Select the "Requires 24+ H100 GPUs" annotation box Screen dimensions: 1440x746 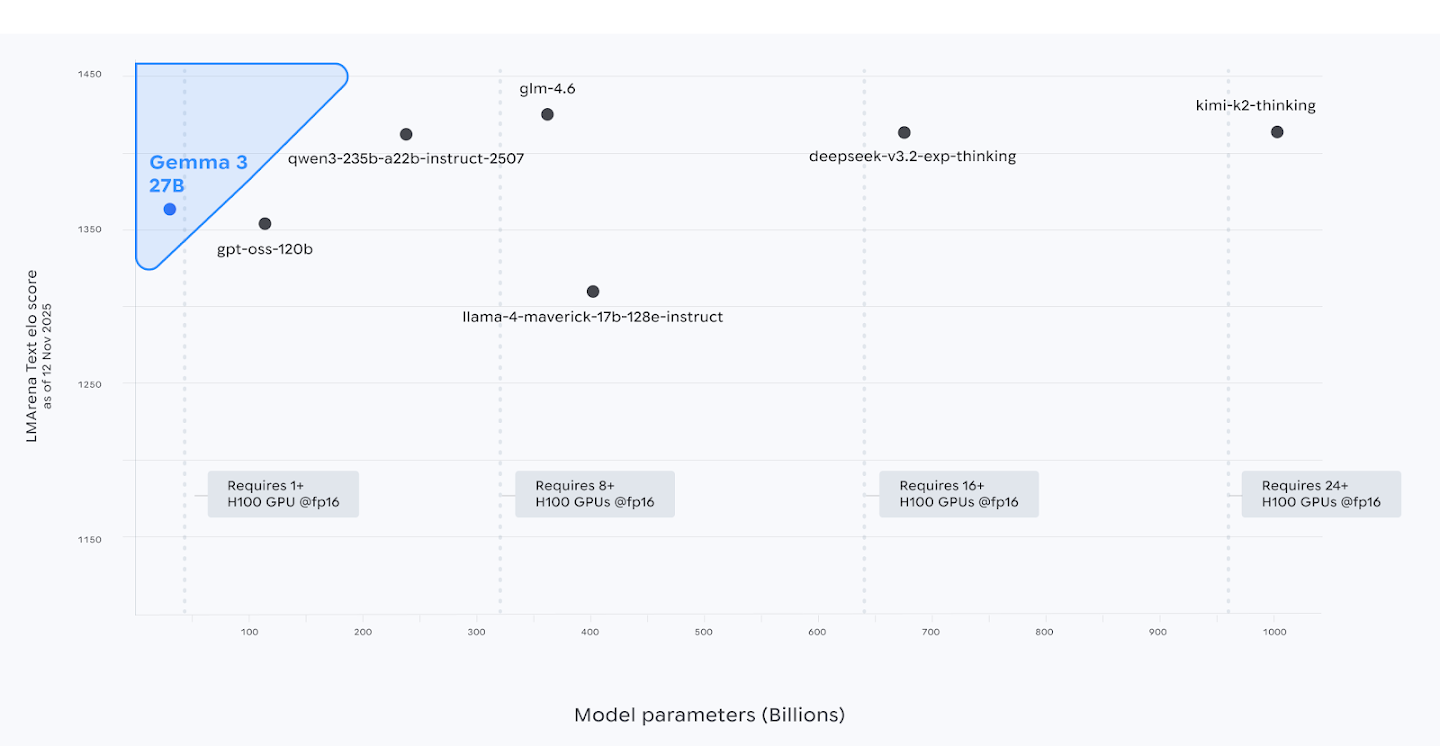(x=1321, y=493)
